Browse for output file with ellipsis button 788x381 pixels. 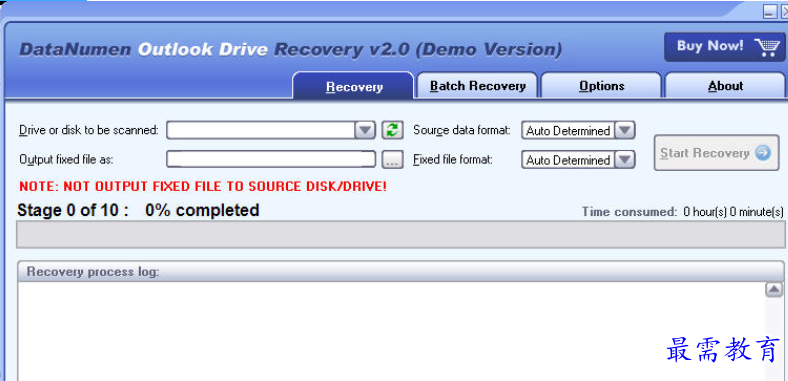click(392, 160)
